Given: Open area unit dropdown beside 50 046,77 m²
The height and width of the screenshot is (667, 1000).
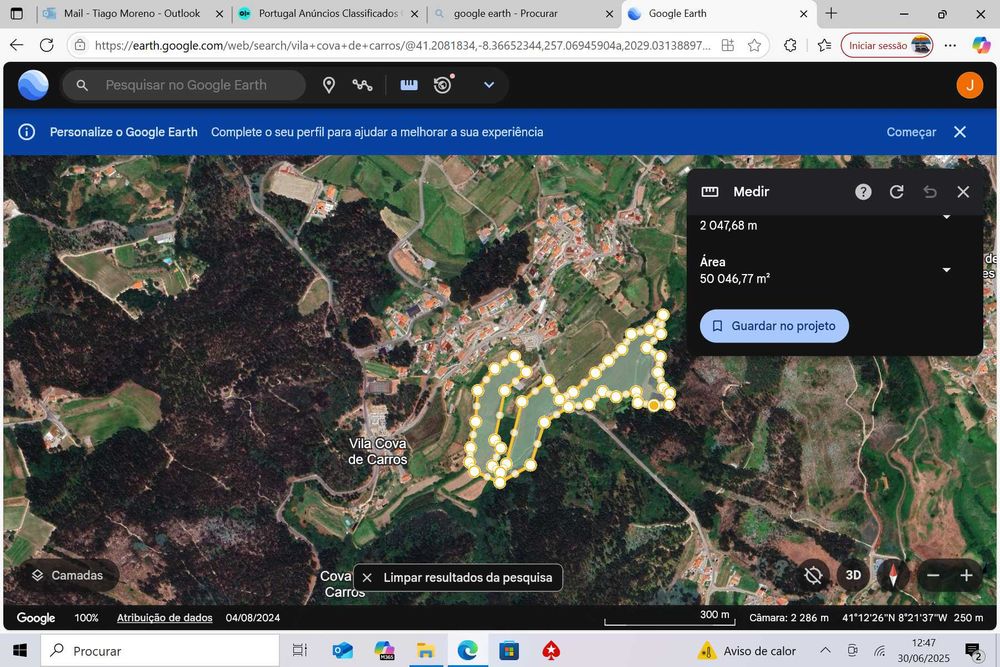Looking at the screenshot, I should coord(946,270).
